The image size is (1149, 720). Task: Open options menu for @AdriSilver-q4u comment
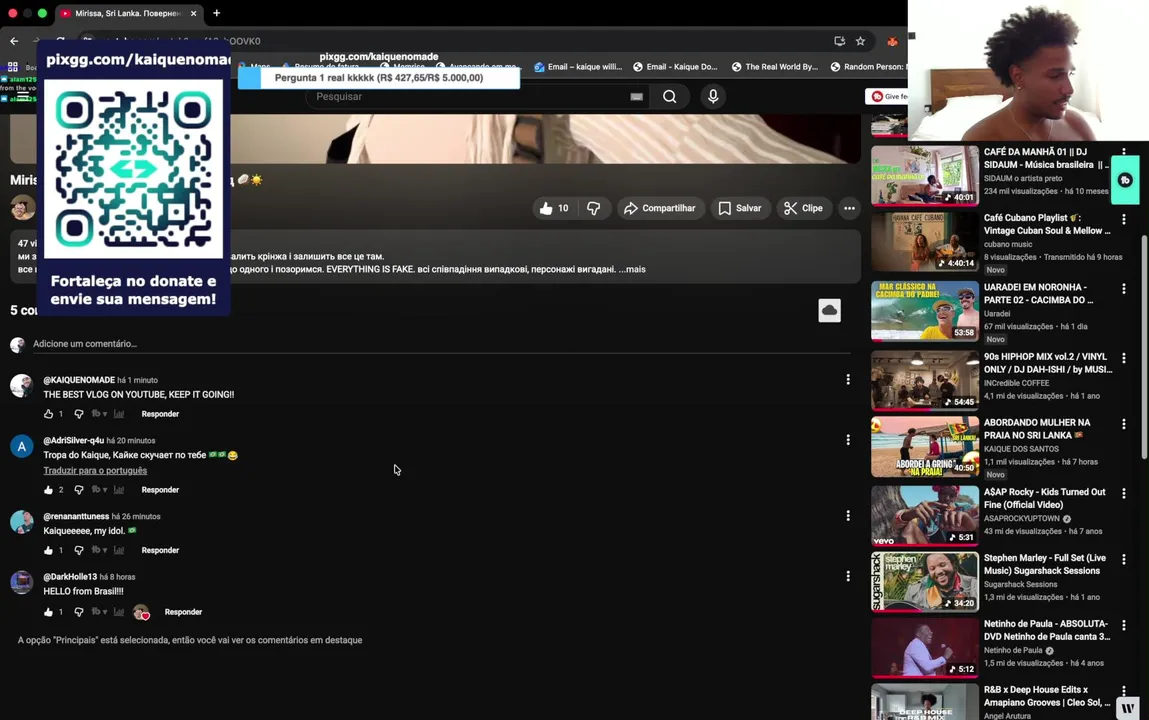tap(848, 439)
